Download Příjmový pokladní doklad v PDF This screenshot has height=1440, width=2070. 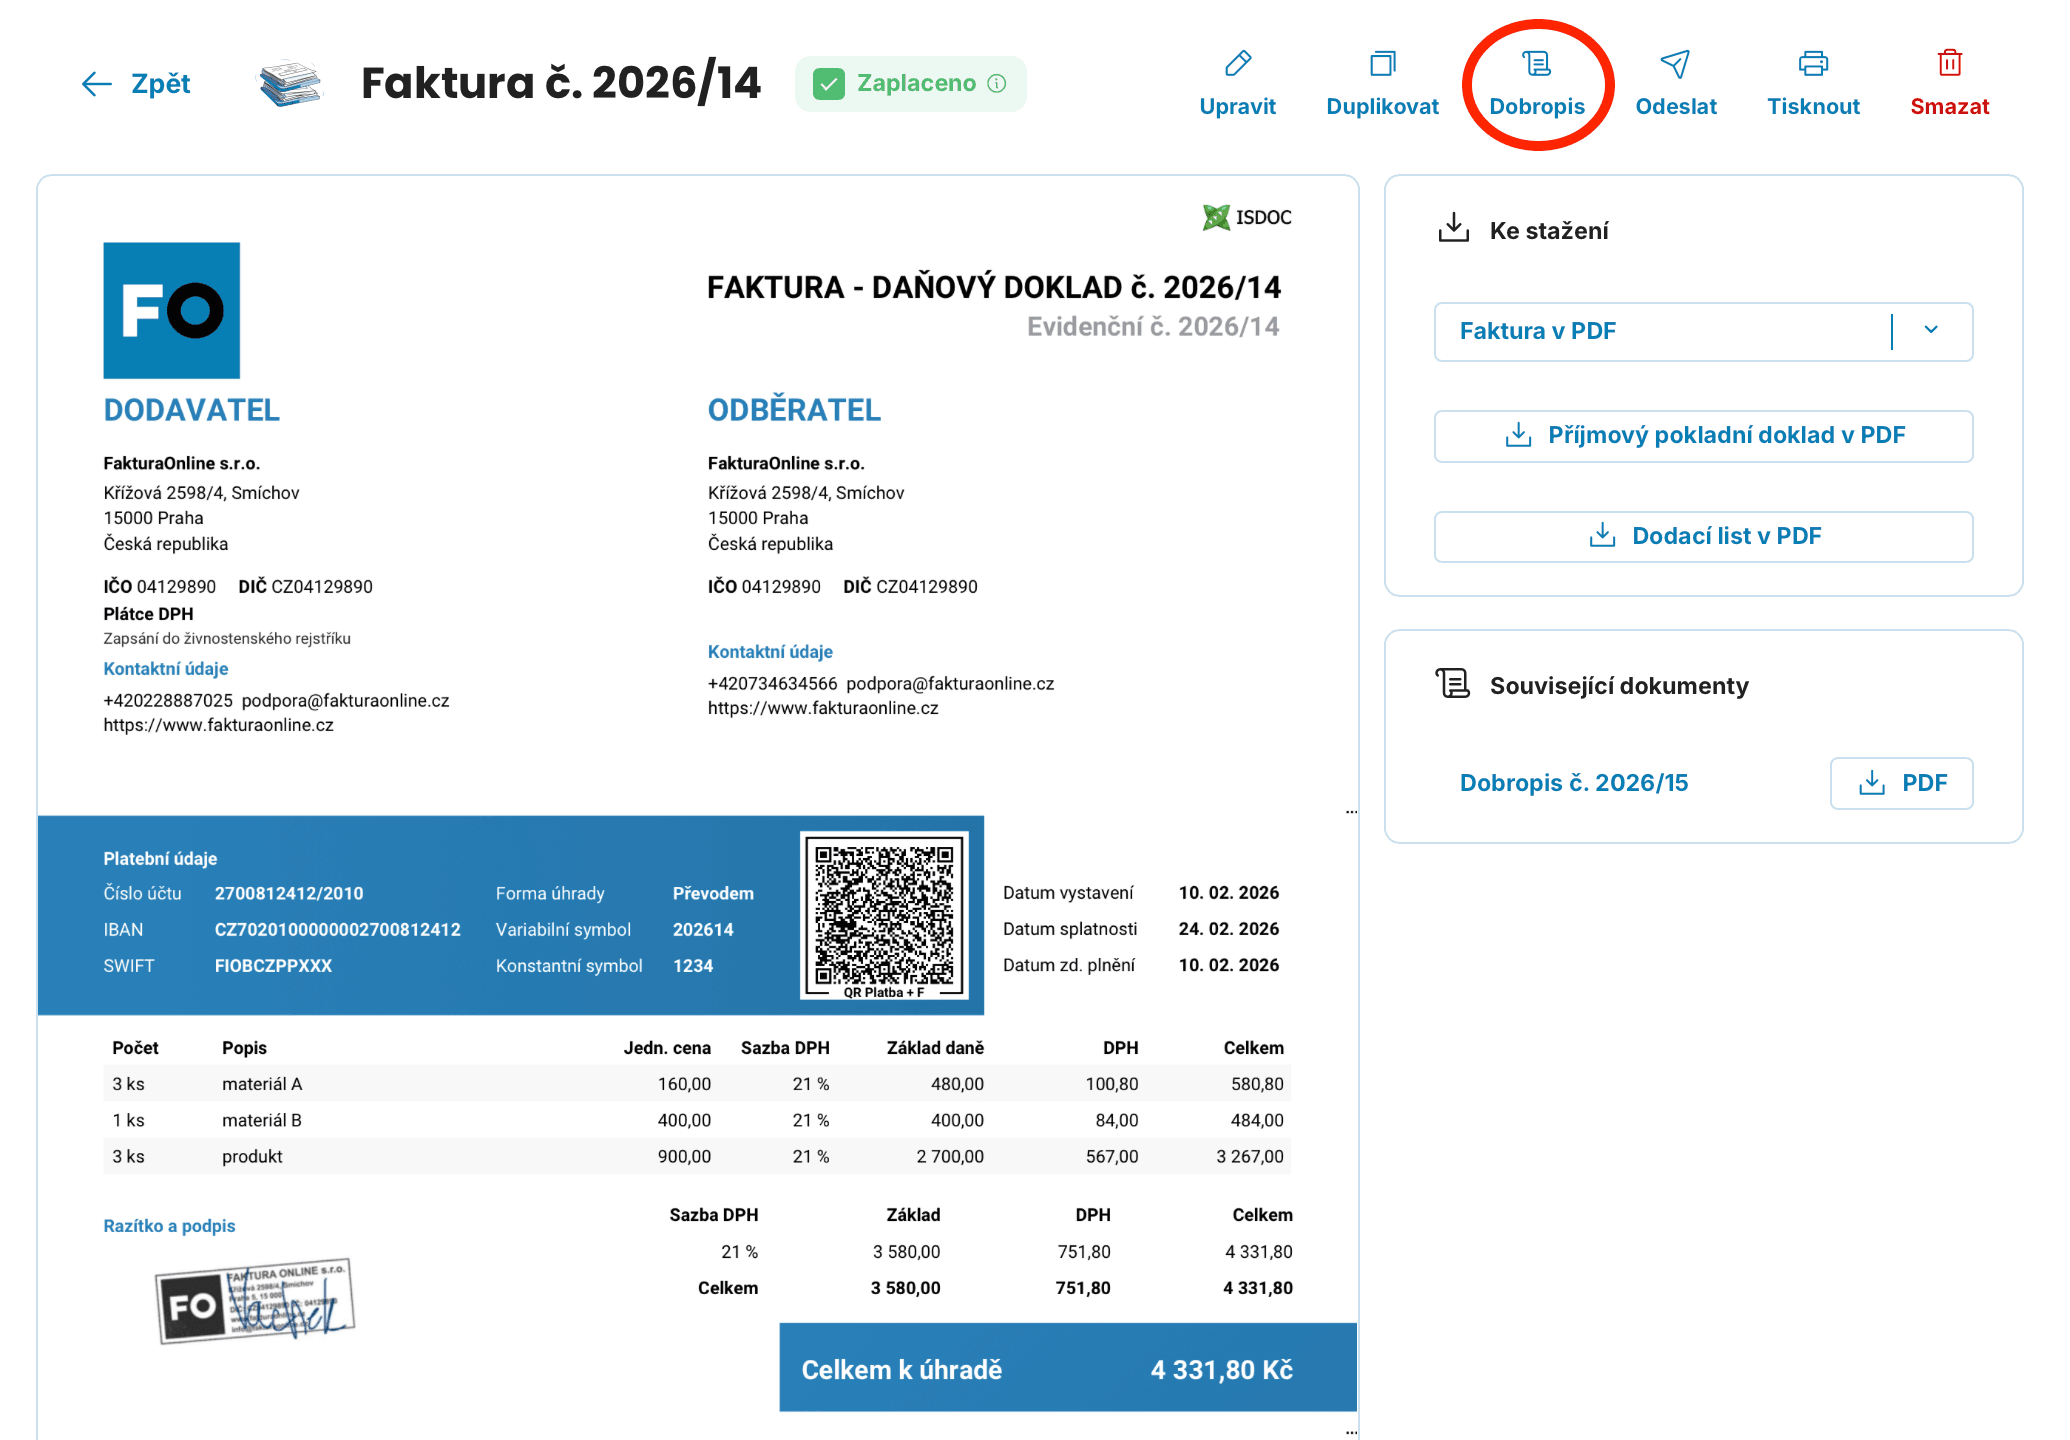1704,436
